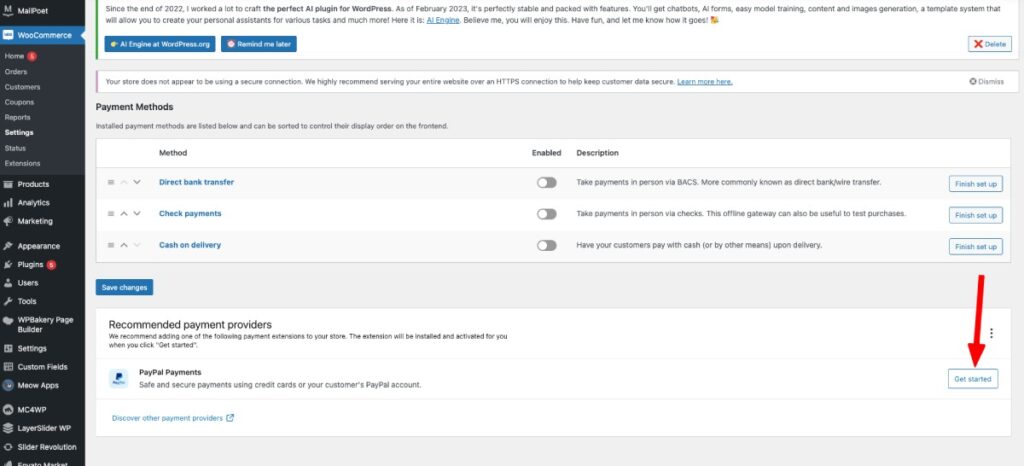
Task: Click Get started for PayPal Payments
Action: 972,379
